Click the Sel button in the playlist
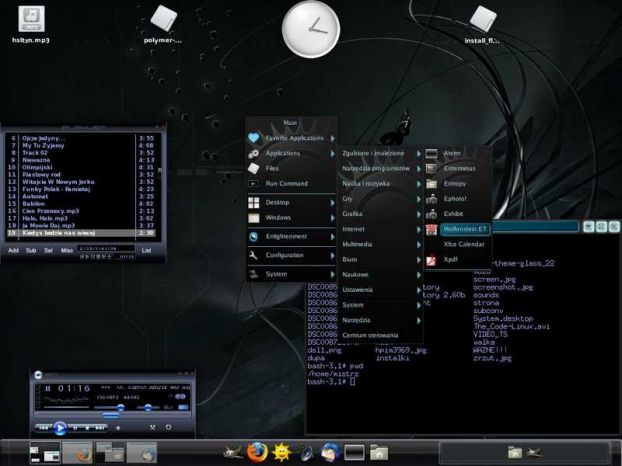 pyautogui.click(x=48, y=251)
